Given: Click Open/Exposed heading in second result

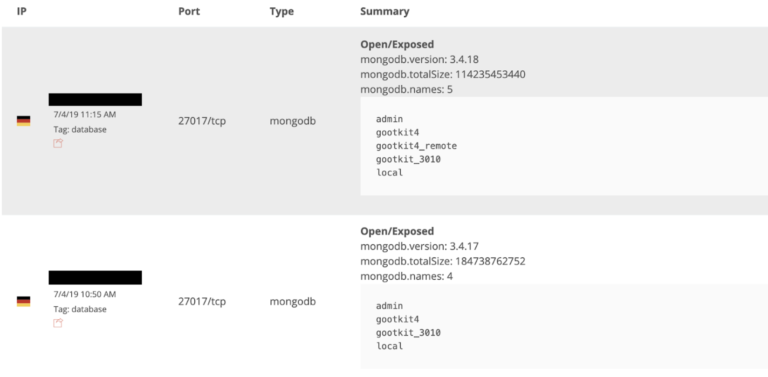Looking at the screenshot, I should coord(397,231).
